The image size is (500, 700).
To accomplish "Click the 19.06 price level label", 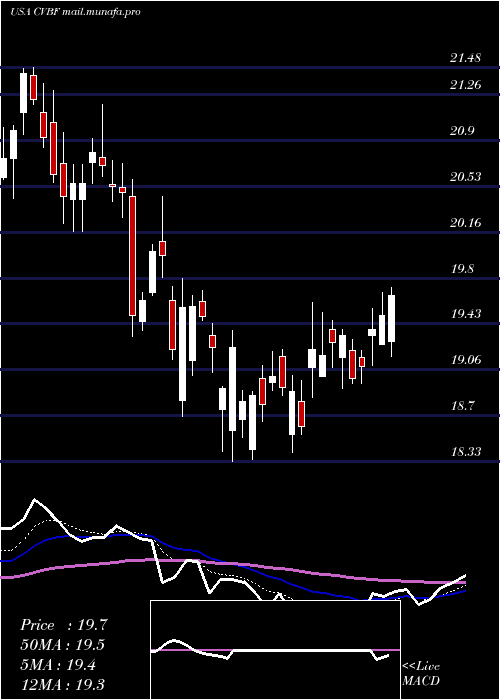I will click(465, 360).
